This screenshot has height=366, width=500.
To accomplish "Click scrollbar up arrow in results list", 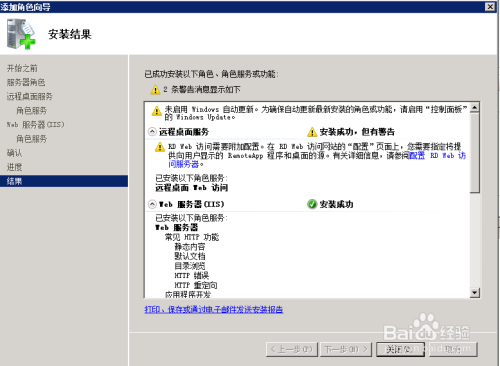I will [475, 107].
